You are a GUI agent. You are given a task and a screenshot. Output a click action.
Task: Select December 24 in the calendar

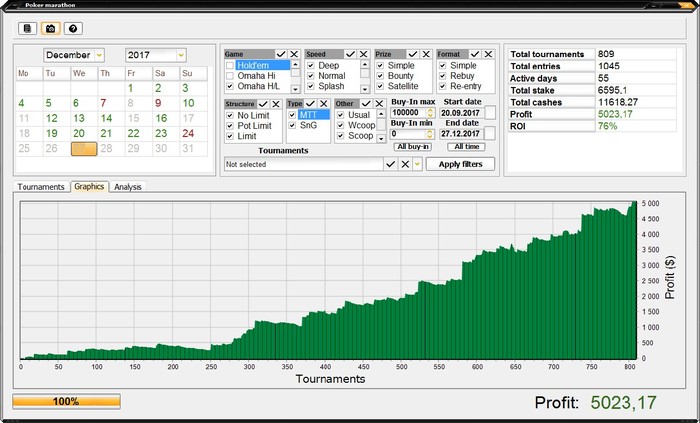[188, 133]
